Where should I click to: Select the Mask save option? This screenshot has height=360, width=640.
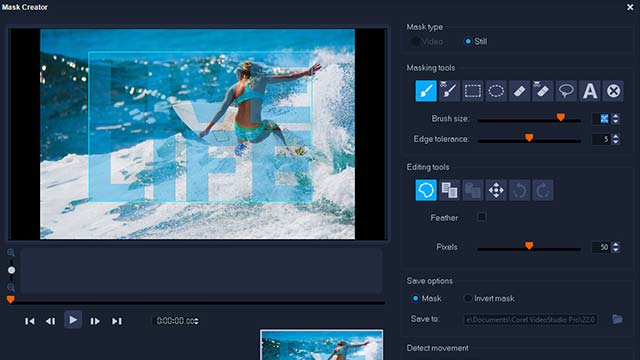(416, 298)
